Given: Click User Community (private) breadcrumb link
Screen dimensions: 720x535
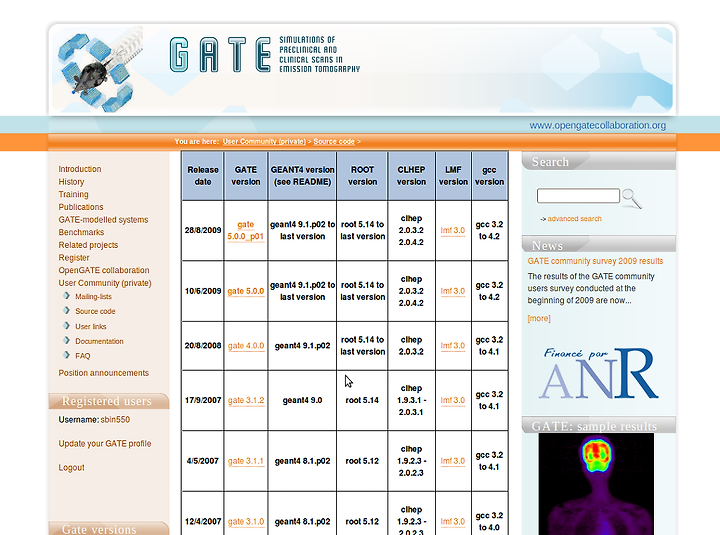Looking at the screenshot, I should coord(264,141).
